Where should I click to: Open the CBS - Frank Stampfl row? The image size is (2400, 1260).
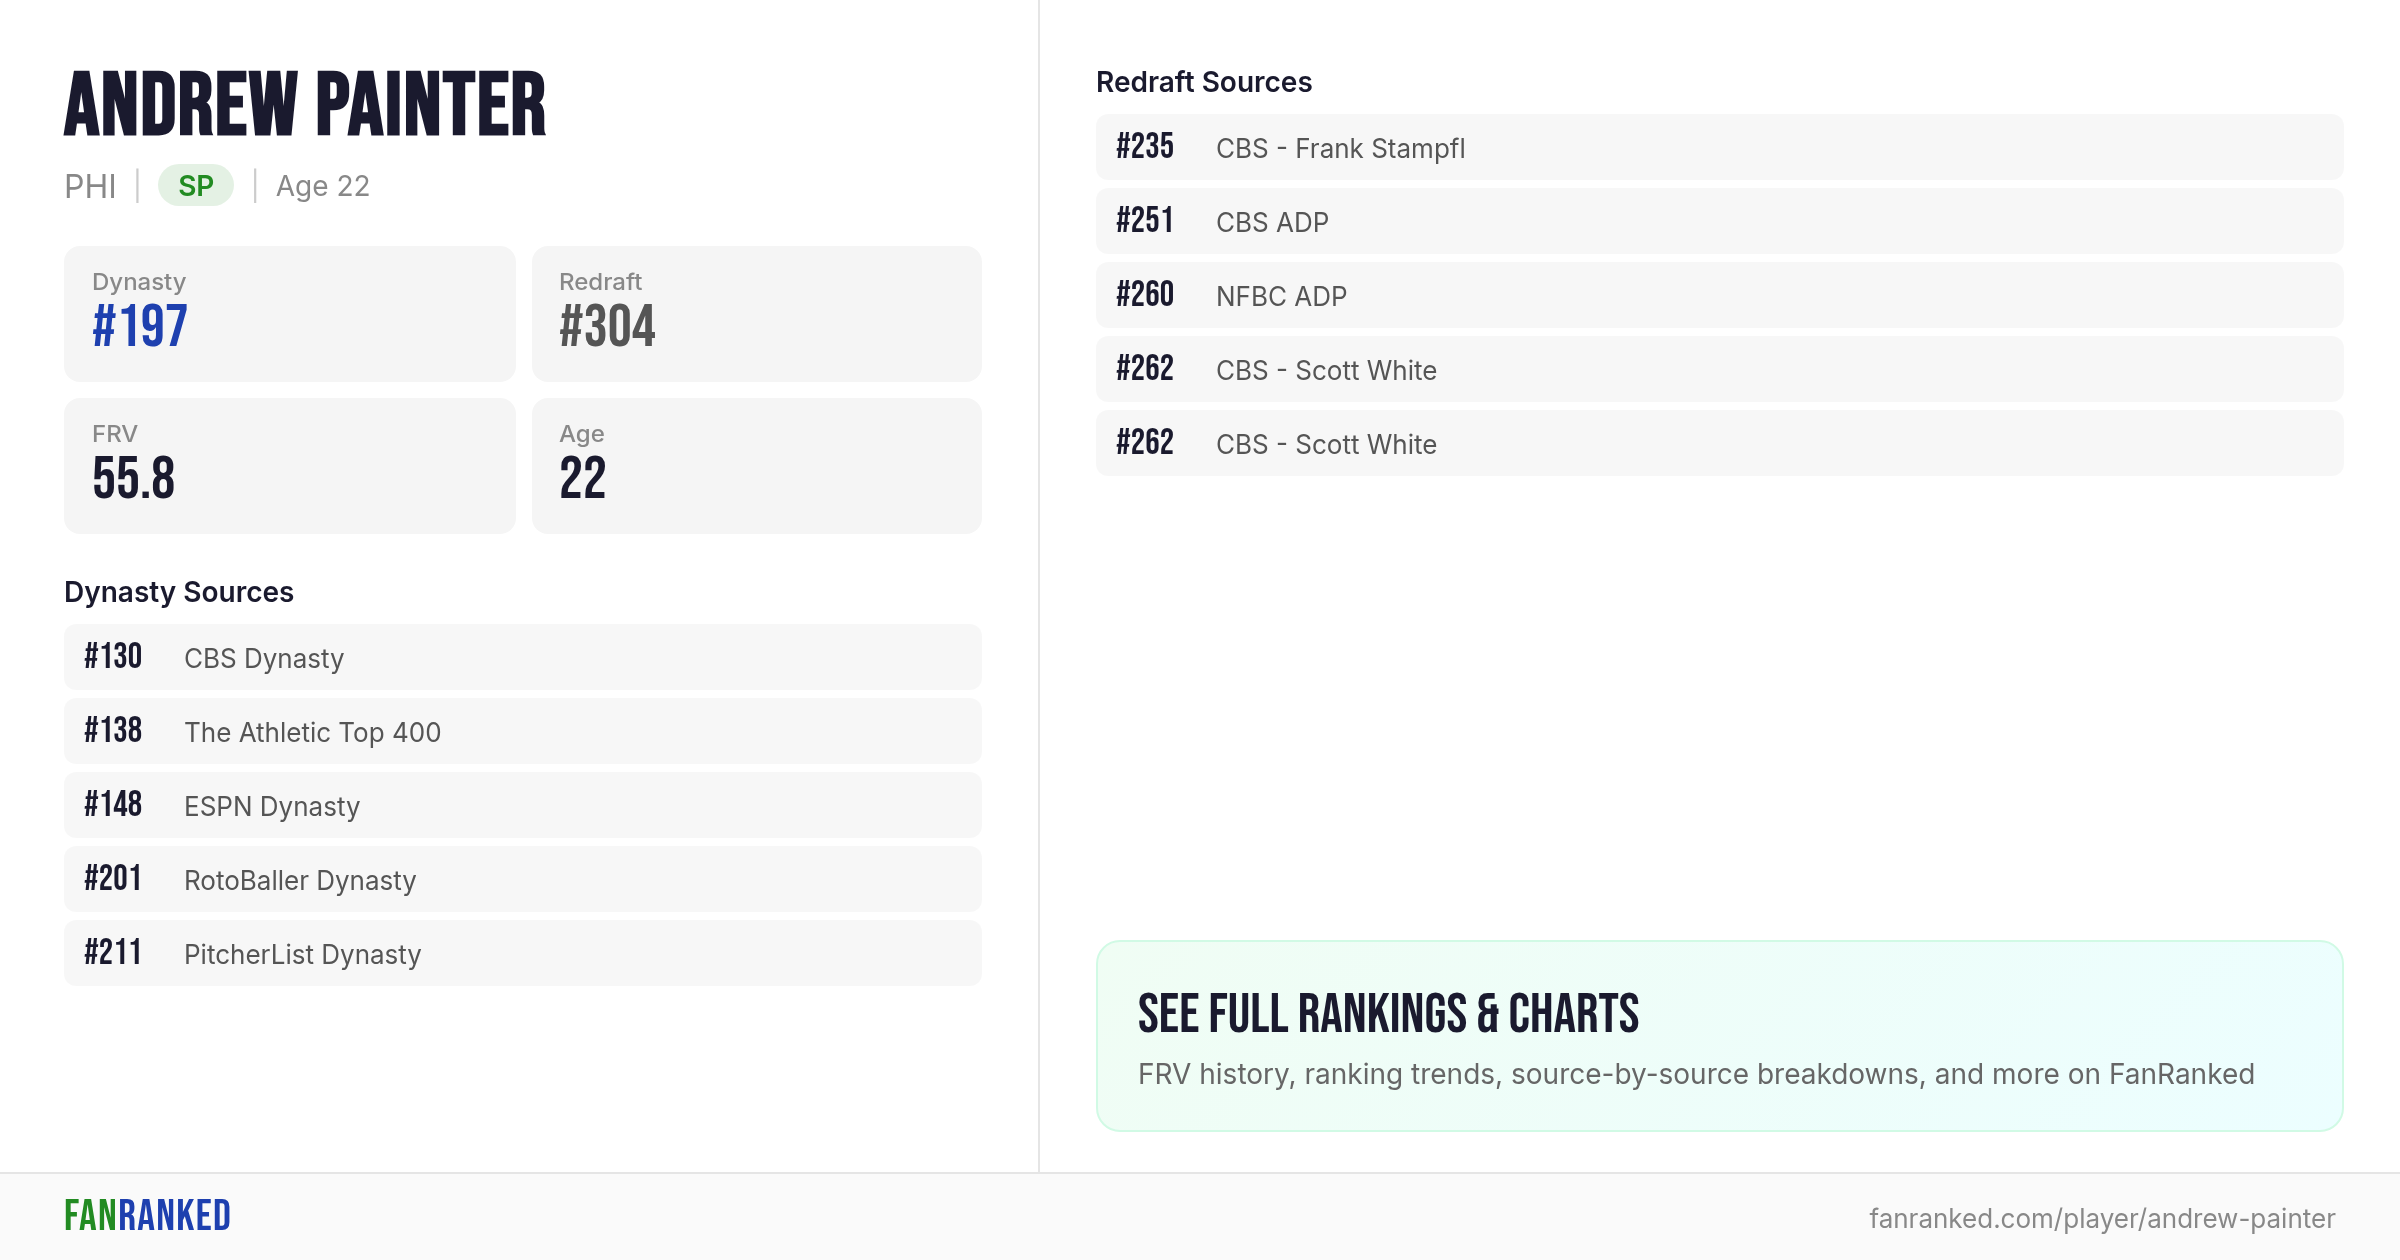(x=1720, y=147)
